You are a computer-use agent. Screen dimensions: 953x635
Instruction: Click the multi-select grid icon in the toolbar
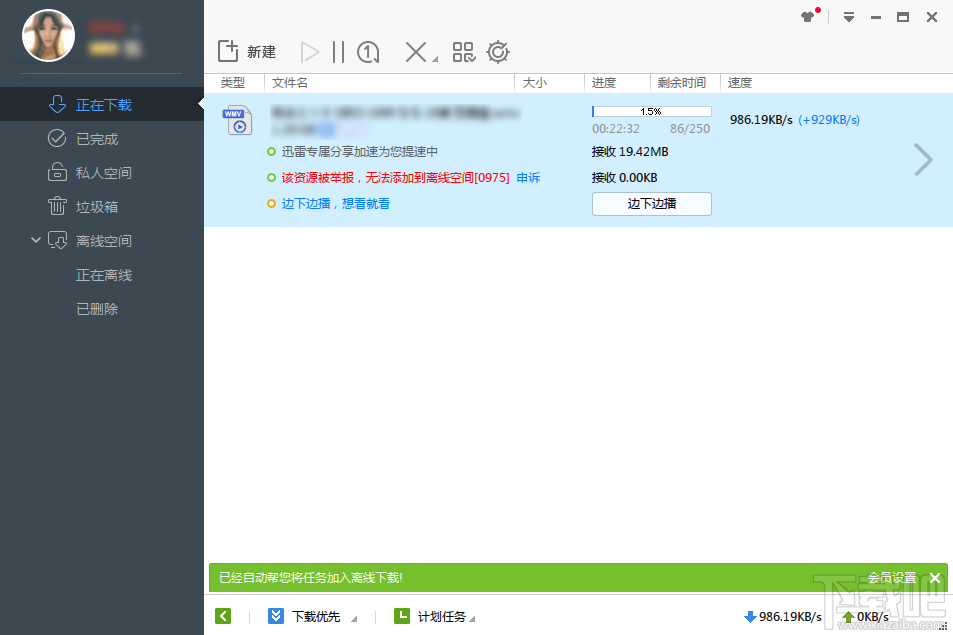pyautogui.click(x=464, y=52)
